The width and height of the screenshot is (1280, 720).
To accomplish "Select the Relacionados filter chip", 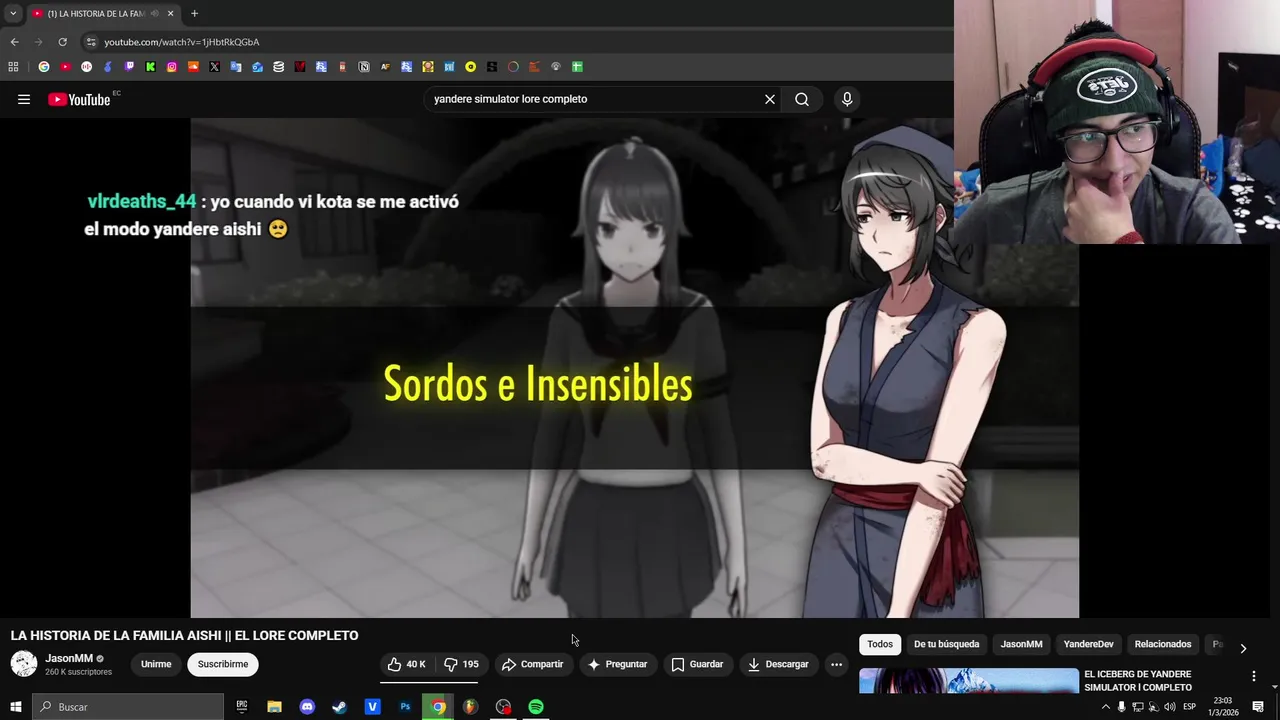I will tap(1163, 644).
